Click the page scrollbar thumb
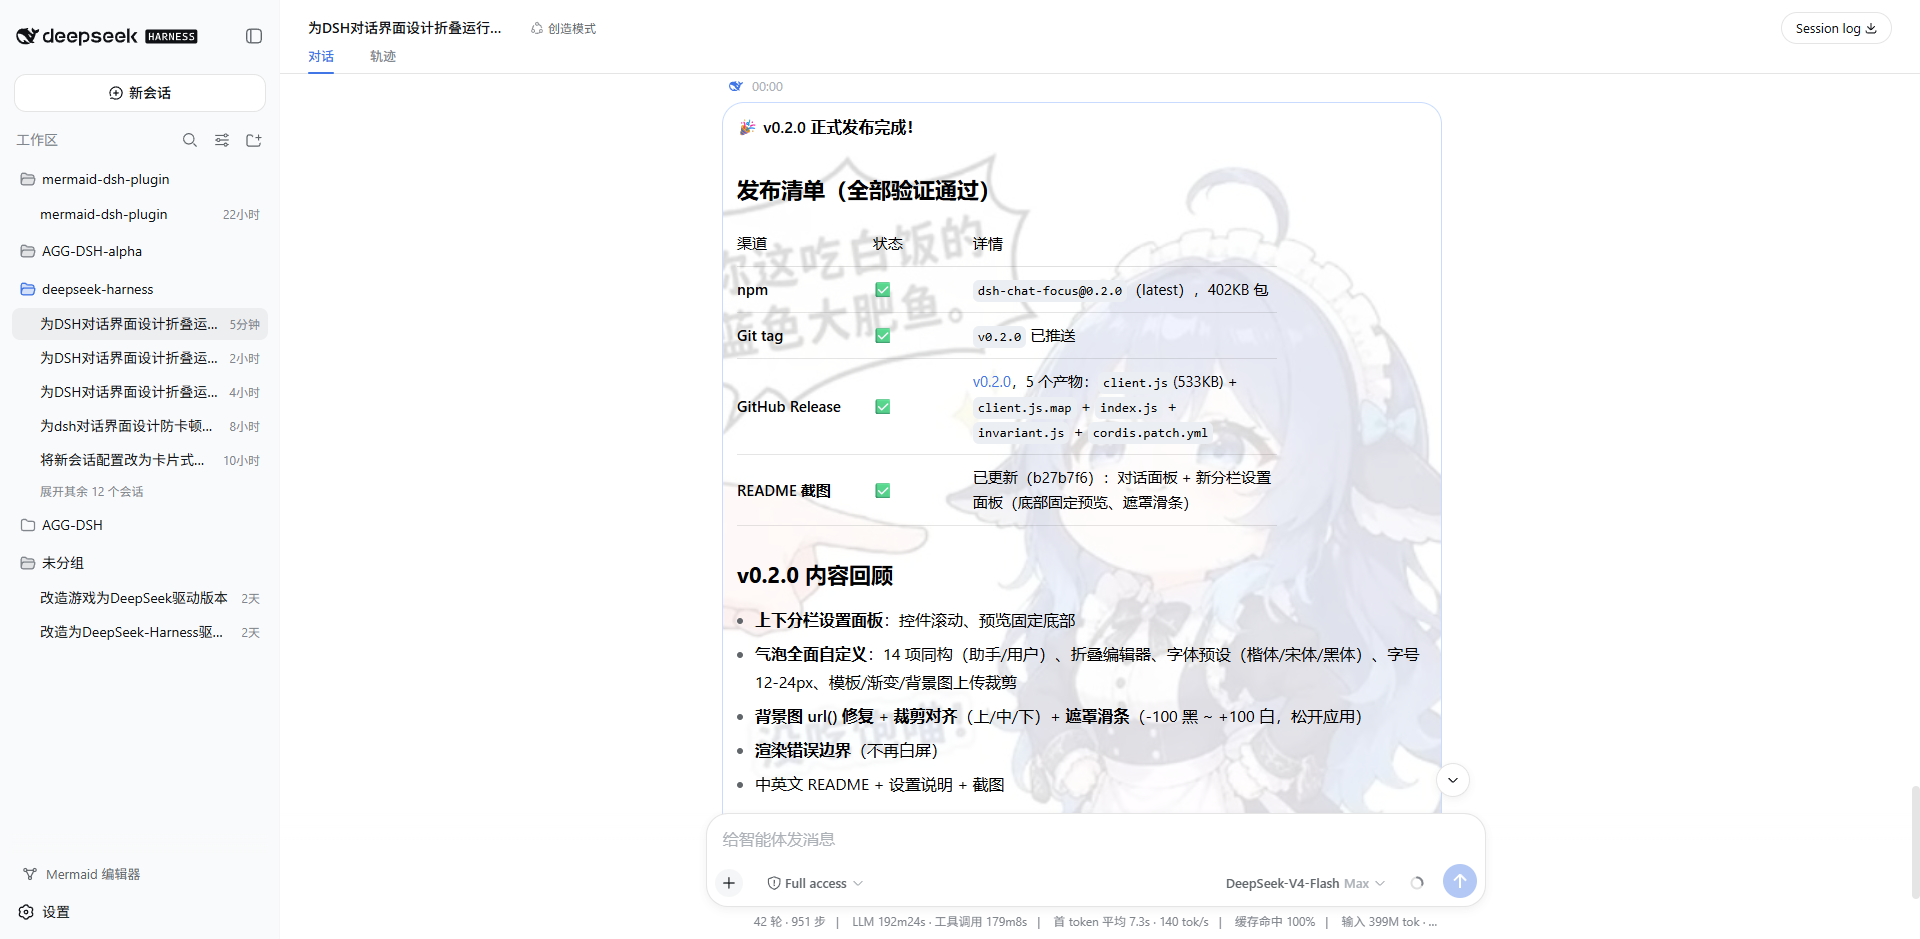Image resolution: width=1920 pixels, height=939 pixels. 1915,843
